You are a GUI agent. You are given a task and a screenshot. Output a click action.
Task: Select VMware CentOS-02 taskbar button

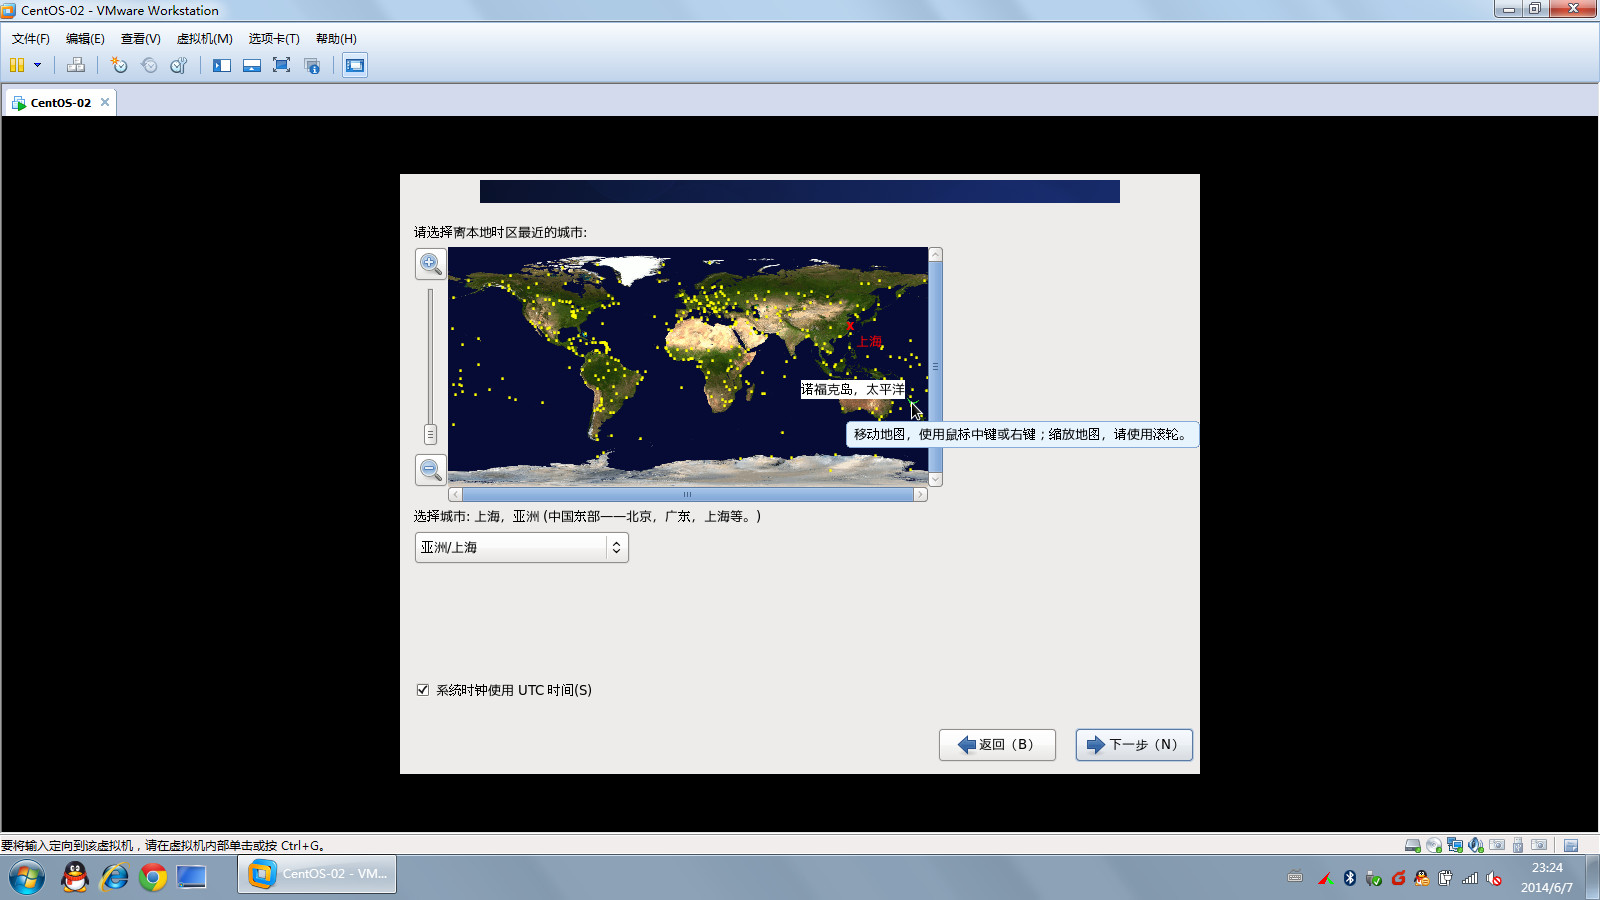(317, 874)
